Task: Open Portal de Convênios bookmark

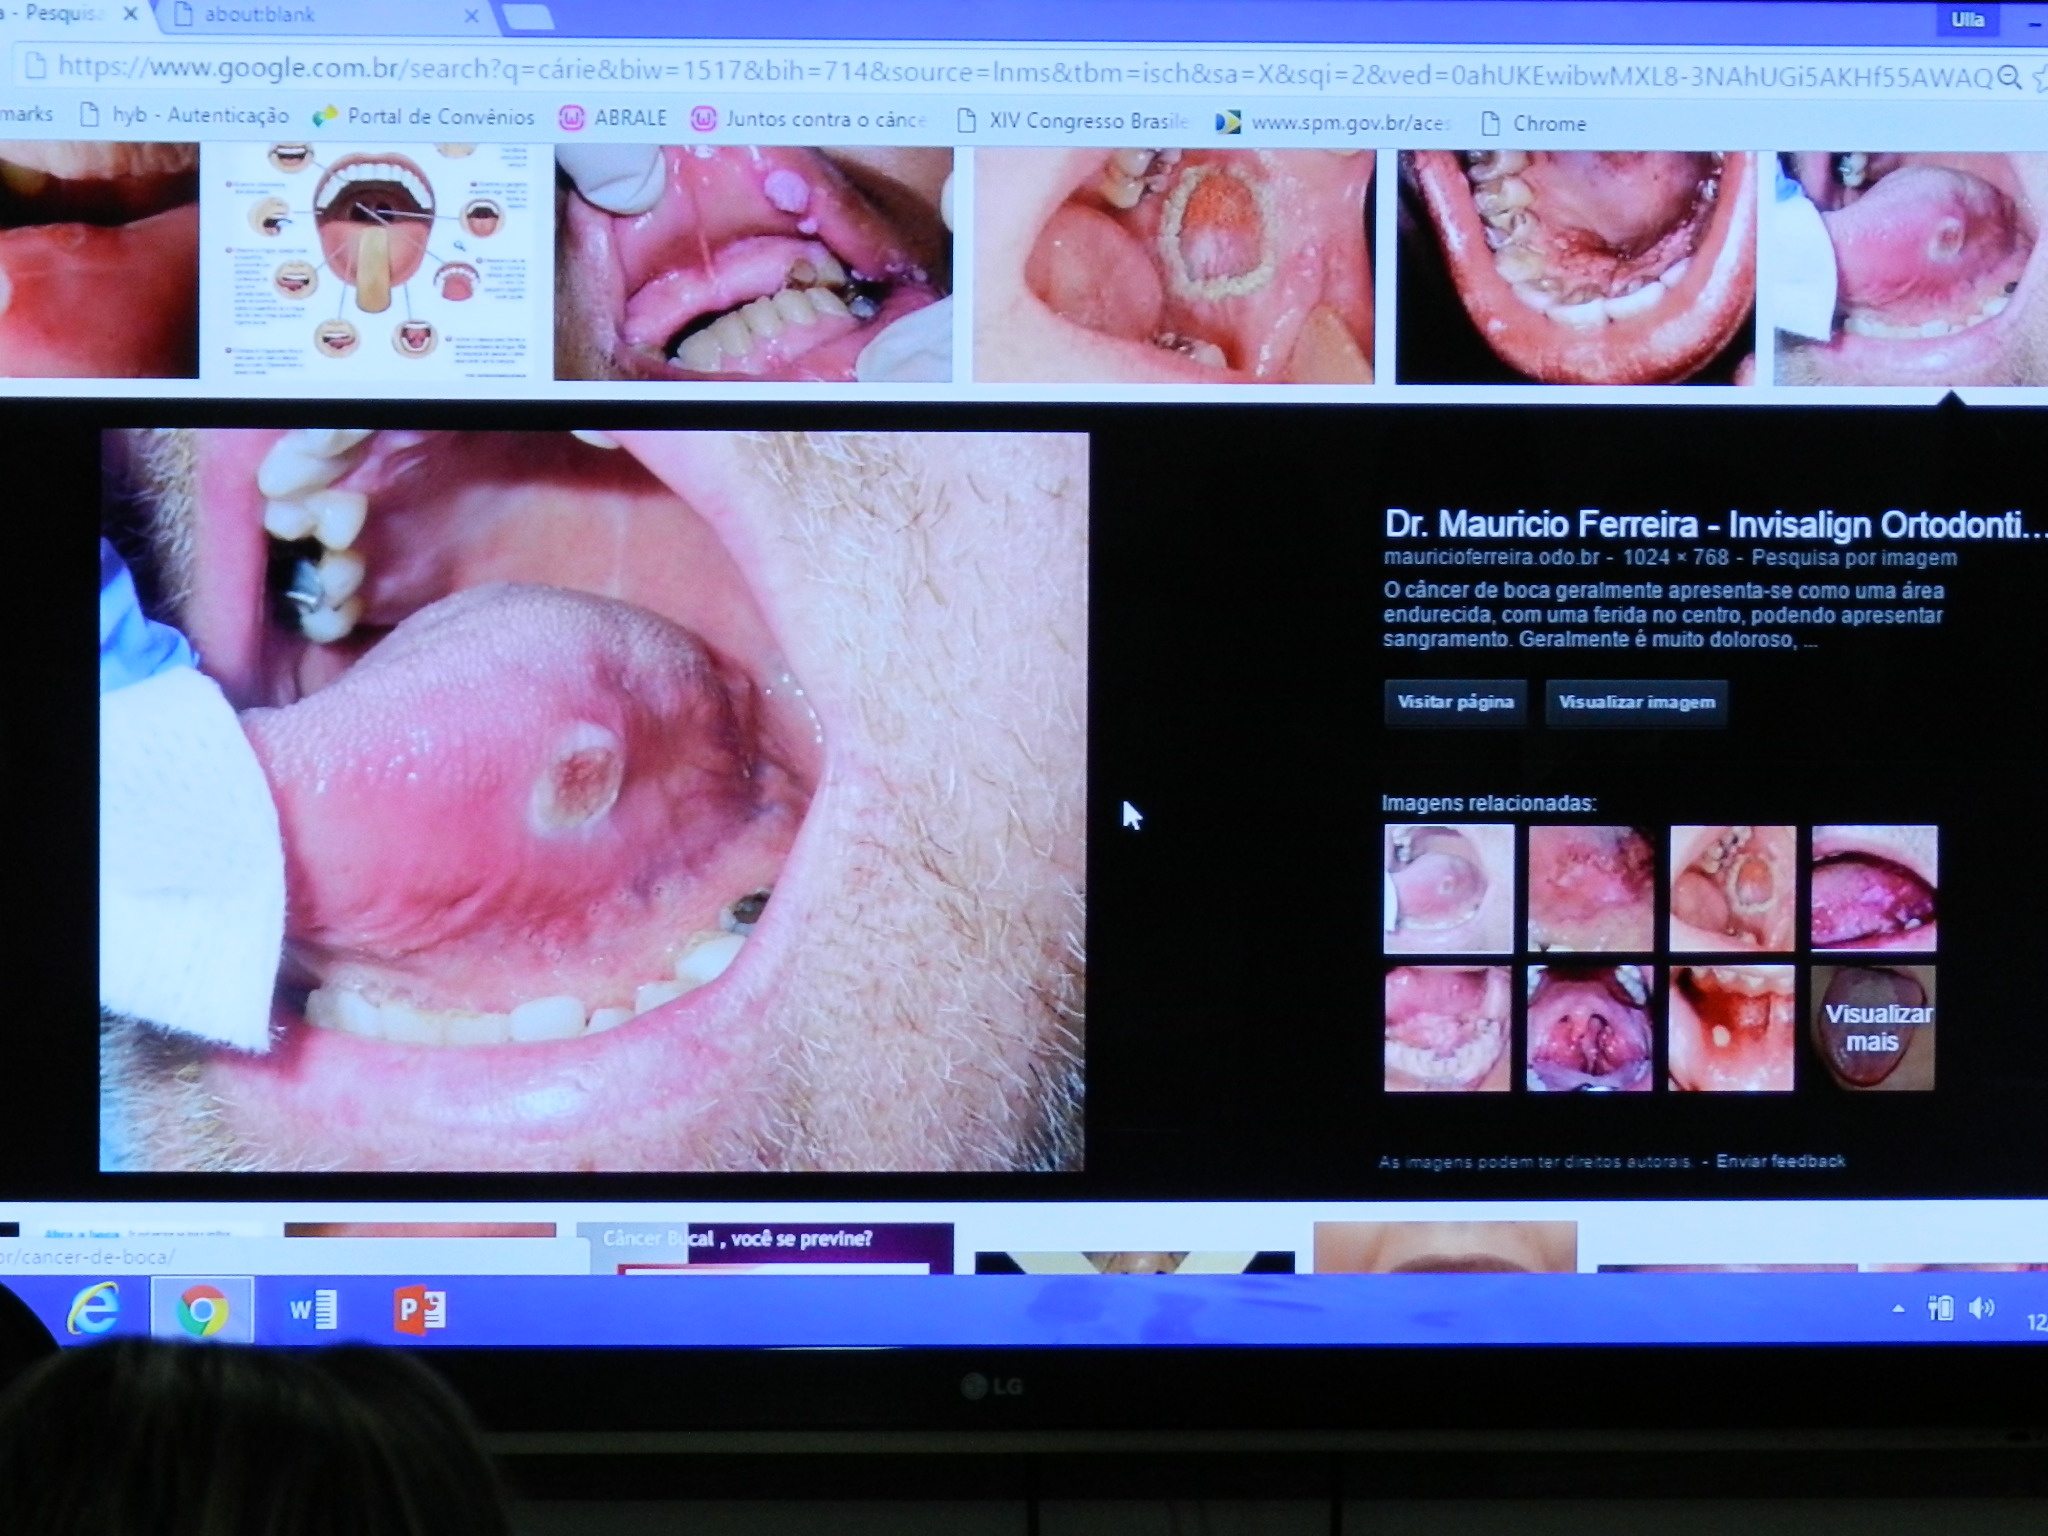Action: 423,117
